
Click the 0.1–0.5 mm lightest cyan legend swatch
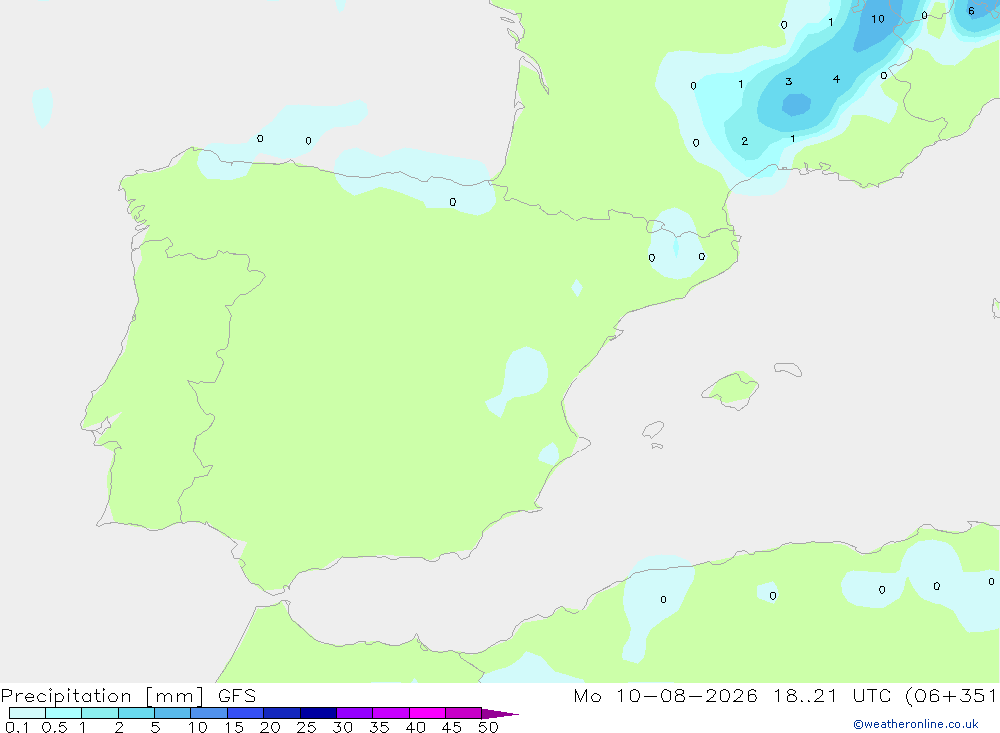[27, 713]
